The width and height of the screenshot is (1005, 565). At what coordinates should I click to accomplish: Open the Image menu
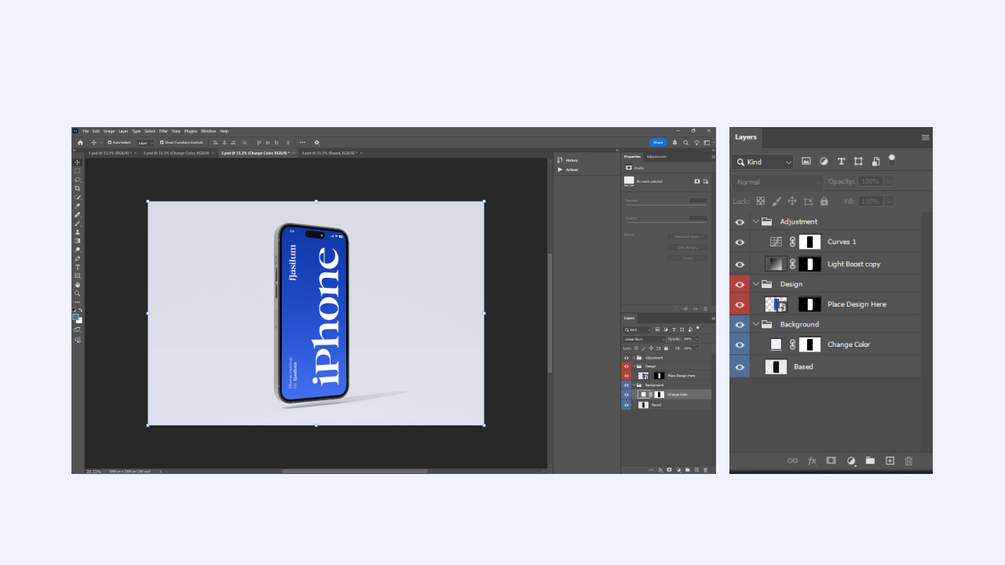pos(109,131)
